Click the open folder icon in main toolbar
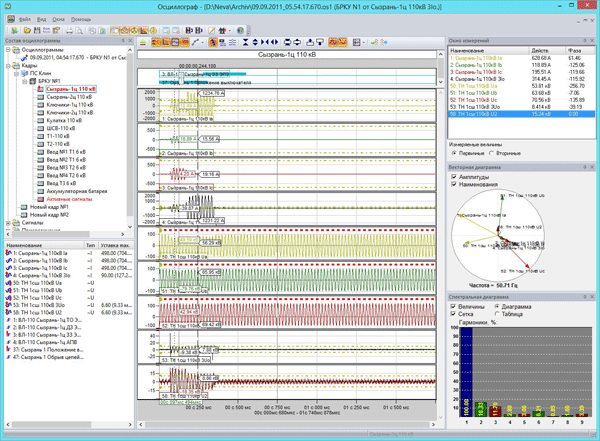The height and width of the screenshot is (441, 600). coord(27,30)
